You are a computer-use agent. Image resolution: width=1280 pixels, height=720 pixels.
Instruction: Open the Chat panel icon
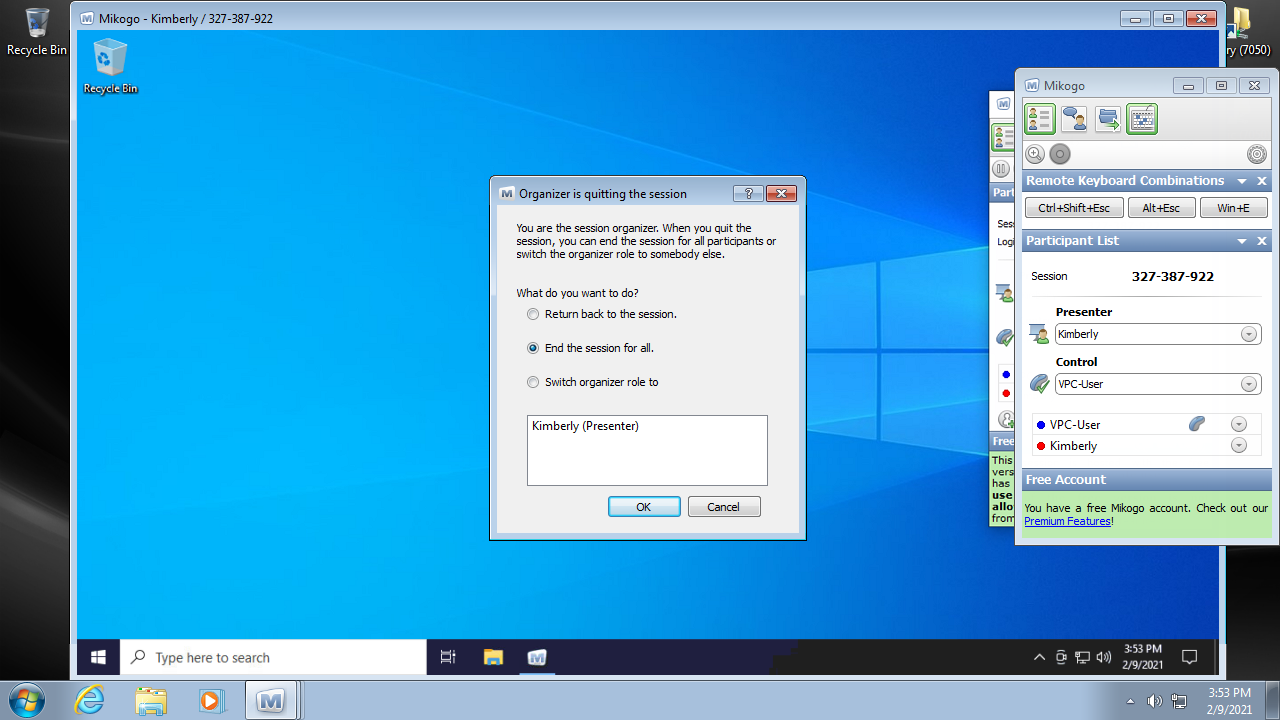point(1074,119)
